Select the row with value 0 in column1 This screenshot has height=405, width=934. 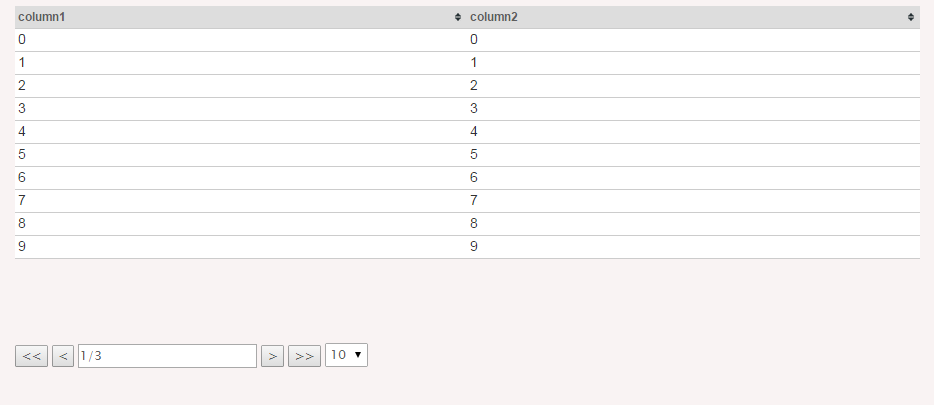(467, 40)
